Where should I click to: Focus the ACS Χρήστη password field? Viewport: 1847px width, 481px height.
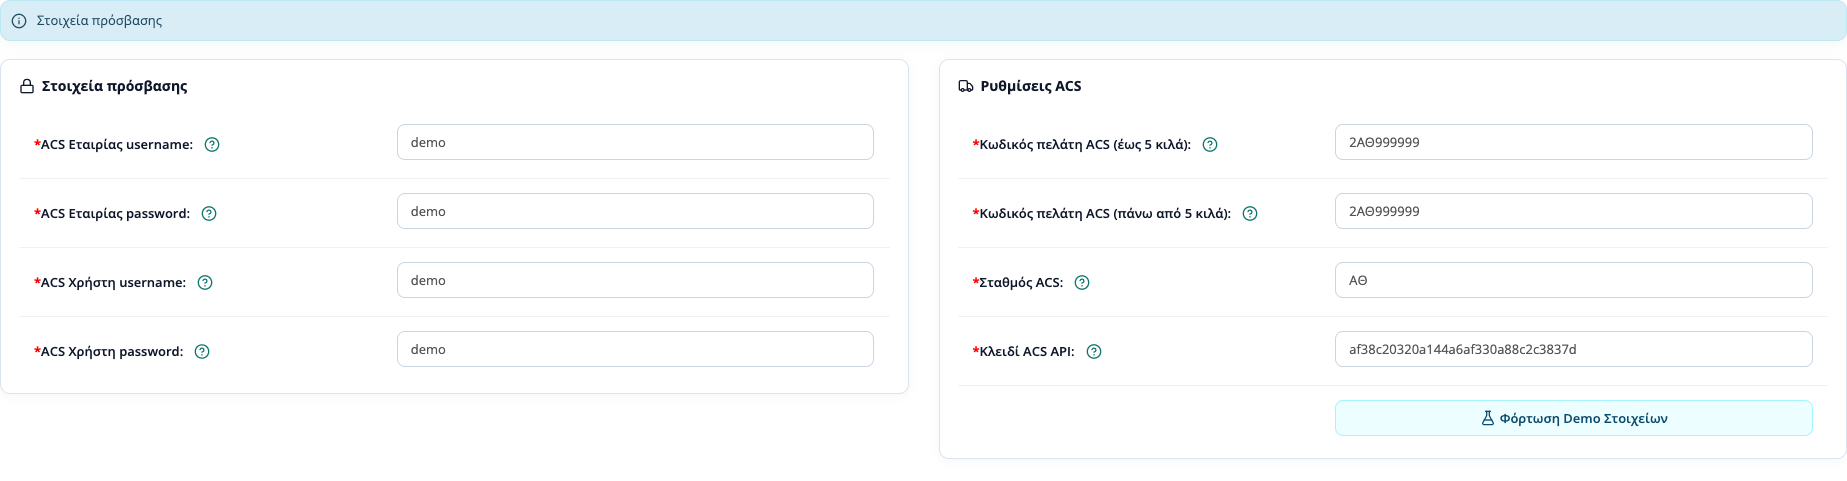635,349
